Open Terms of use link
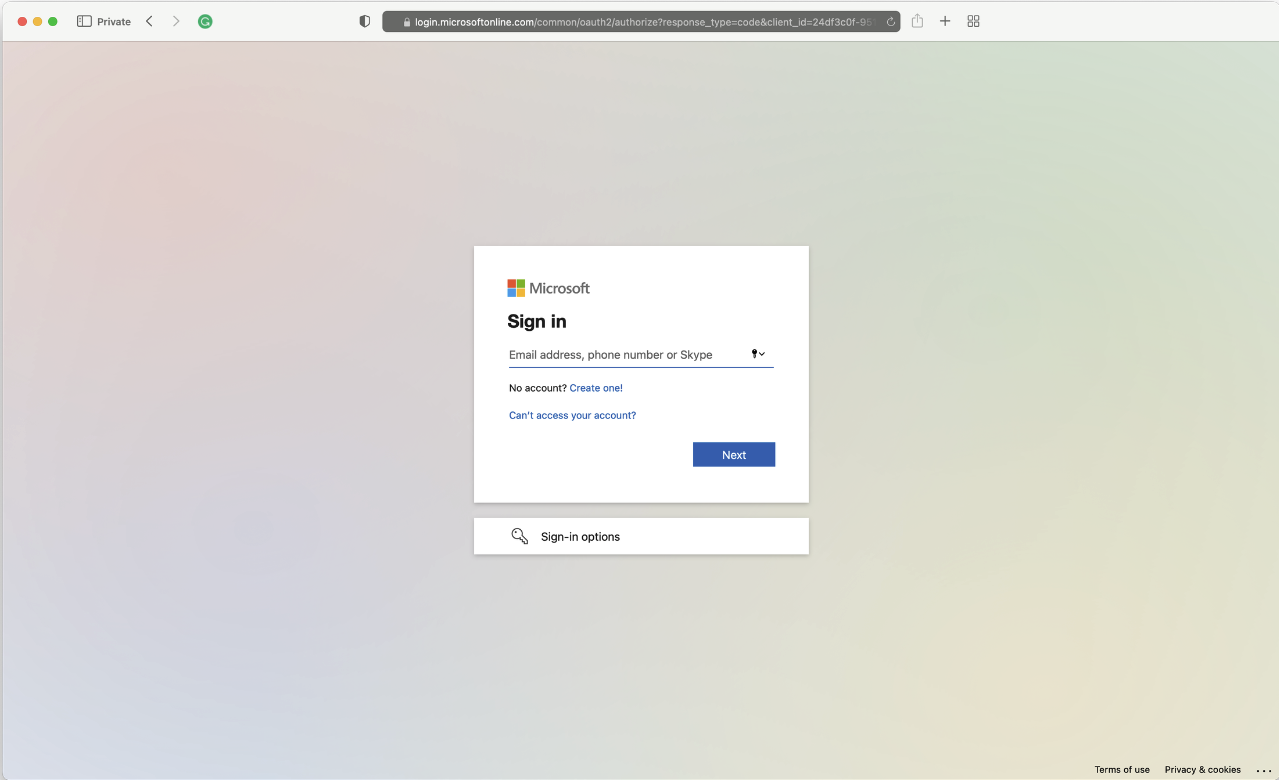The width and height of the screenshot is (1279, 780). pos(1122,770)
